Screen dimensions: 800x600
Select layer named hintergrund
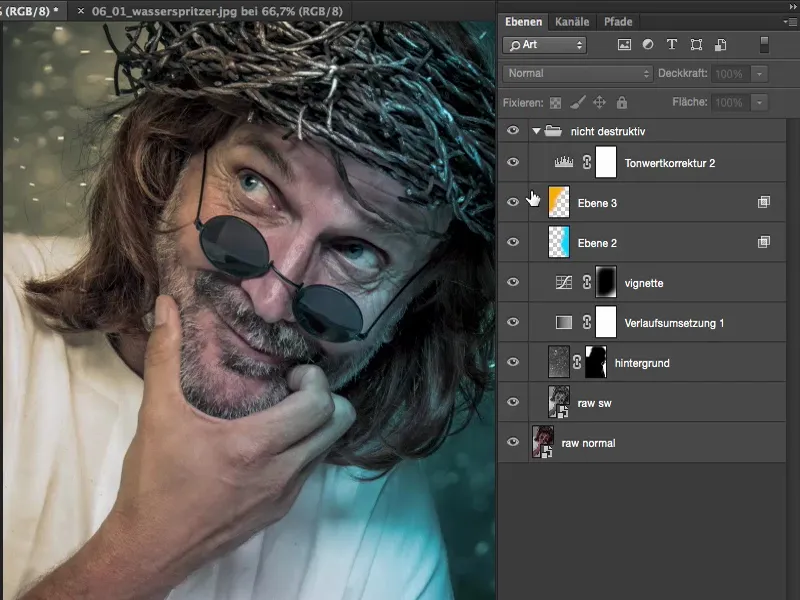(x=642, y=363)
